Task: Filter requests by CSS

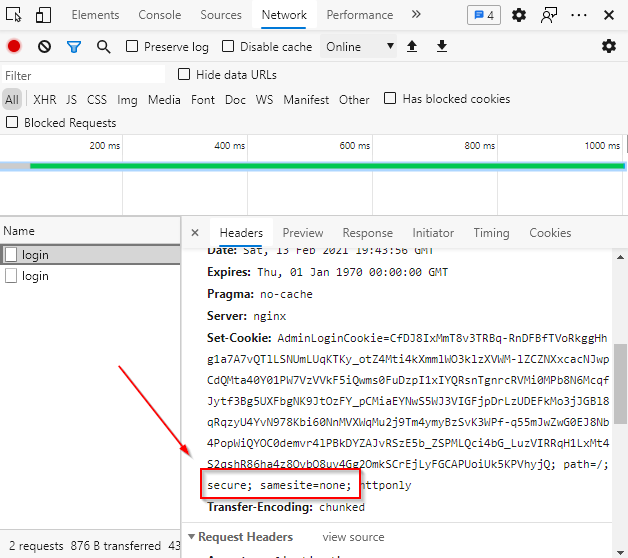Action: (x=97, y=99)
